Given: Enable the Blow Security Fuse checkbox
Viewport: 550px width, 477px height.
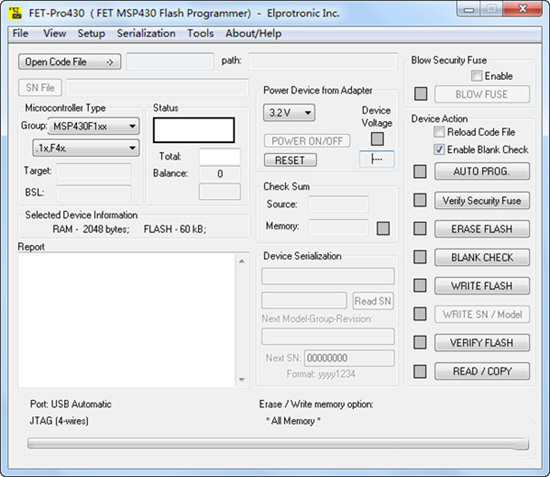Looking at the screenshot, I should click(x=476, y=76).
